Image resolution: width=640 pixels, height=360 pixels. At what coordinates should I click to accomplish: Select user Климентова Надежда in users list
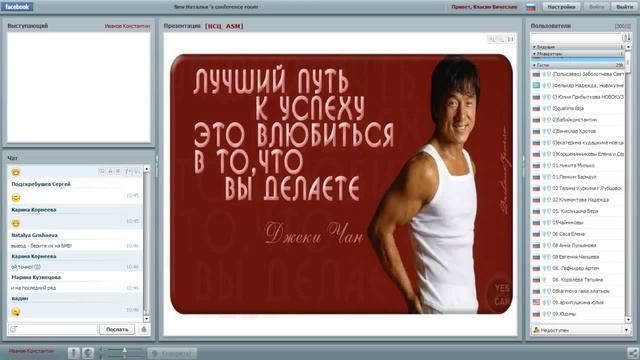pyautogui.click(x=578, y=200)
